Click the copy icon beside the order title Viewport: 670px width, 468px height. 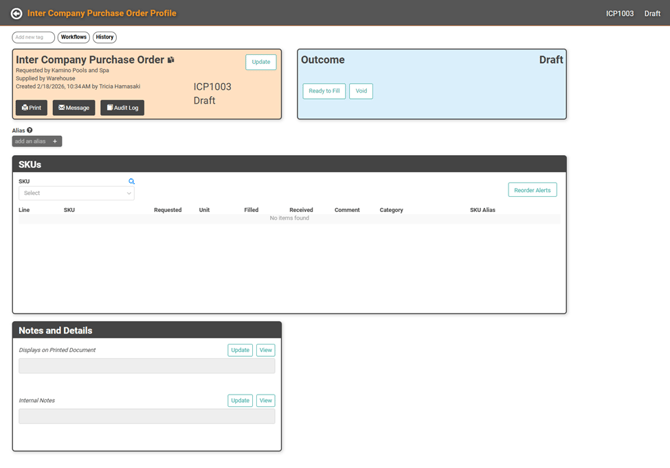tap(171, 60)
